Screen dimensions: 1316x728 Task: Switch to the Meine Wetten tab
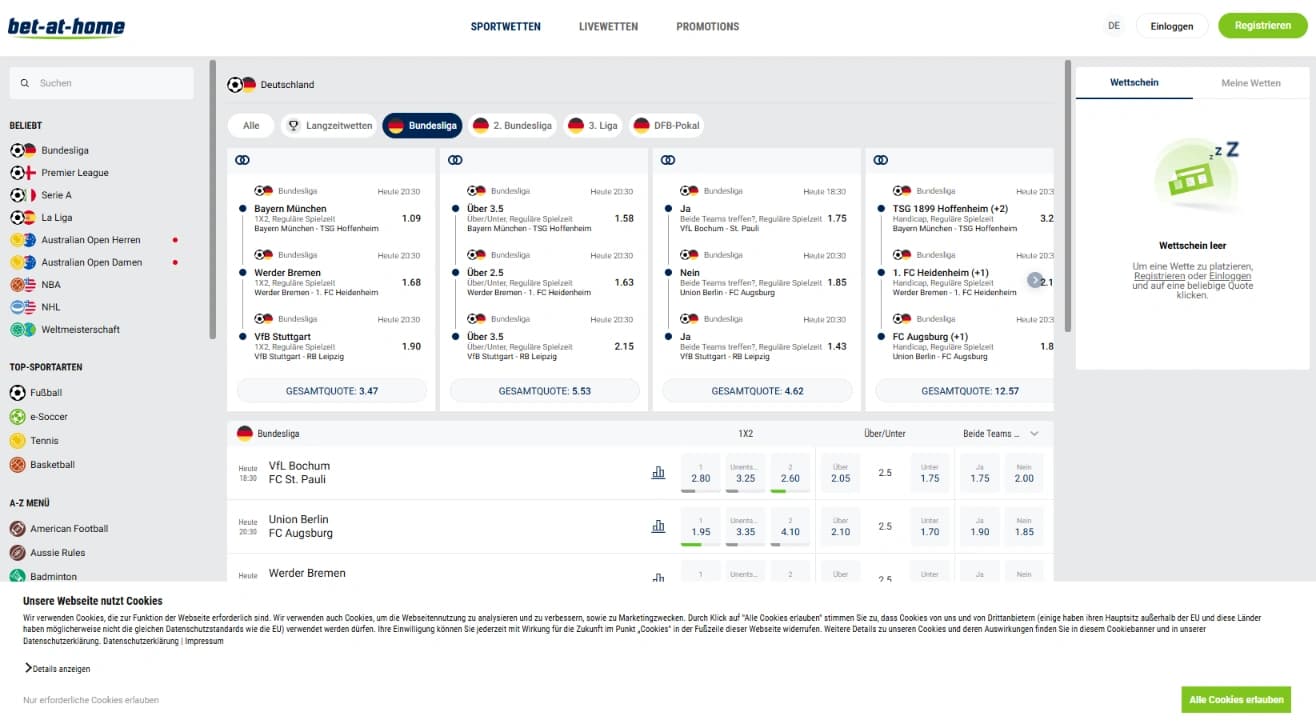coord(1250,83)
